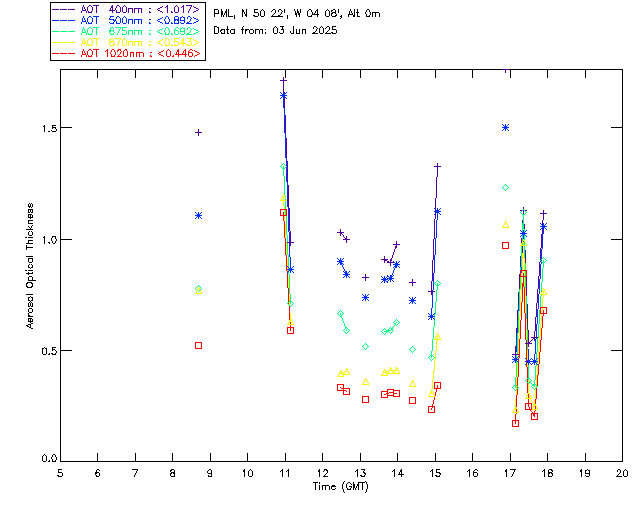Select the blue asterisk marker before 9 GMT
The height and width of the screenshot is (512, 640).
[198, 216]
